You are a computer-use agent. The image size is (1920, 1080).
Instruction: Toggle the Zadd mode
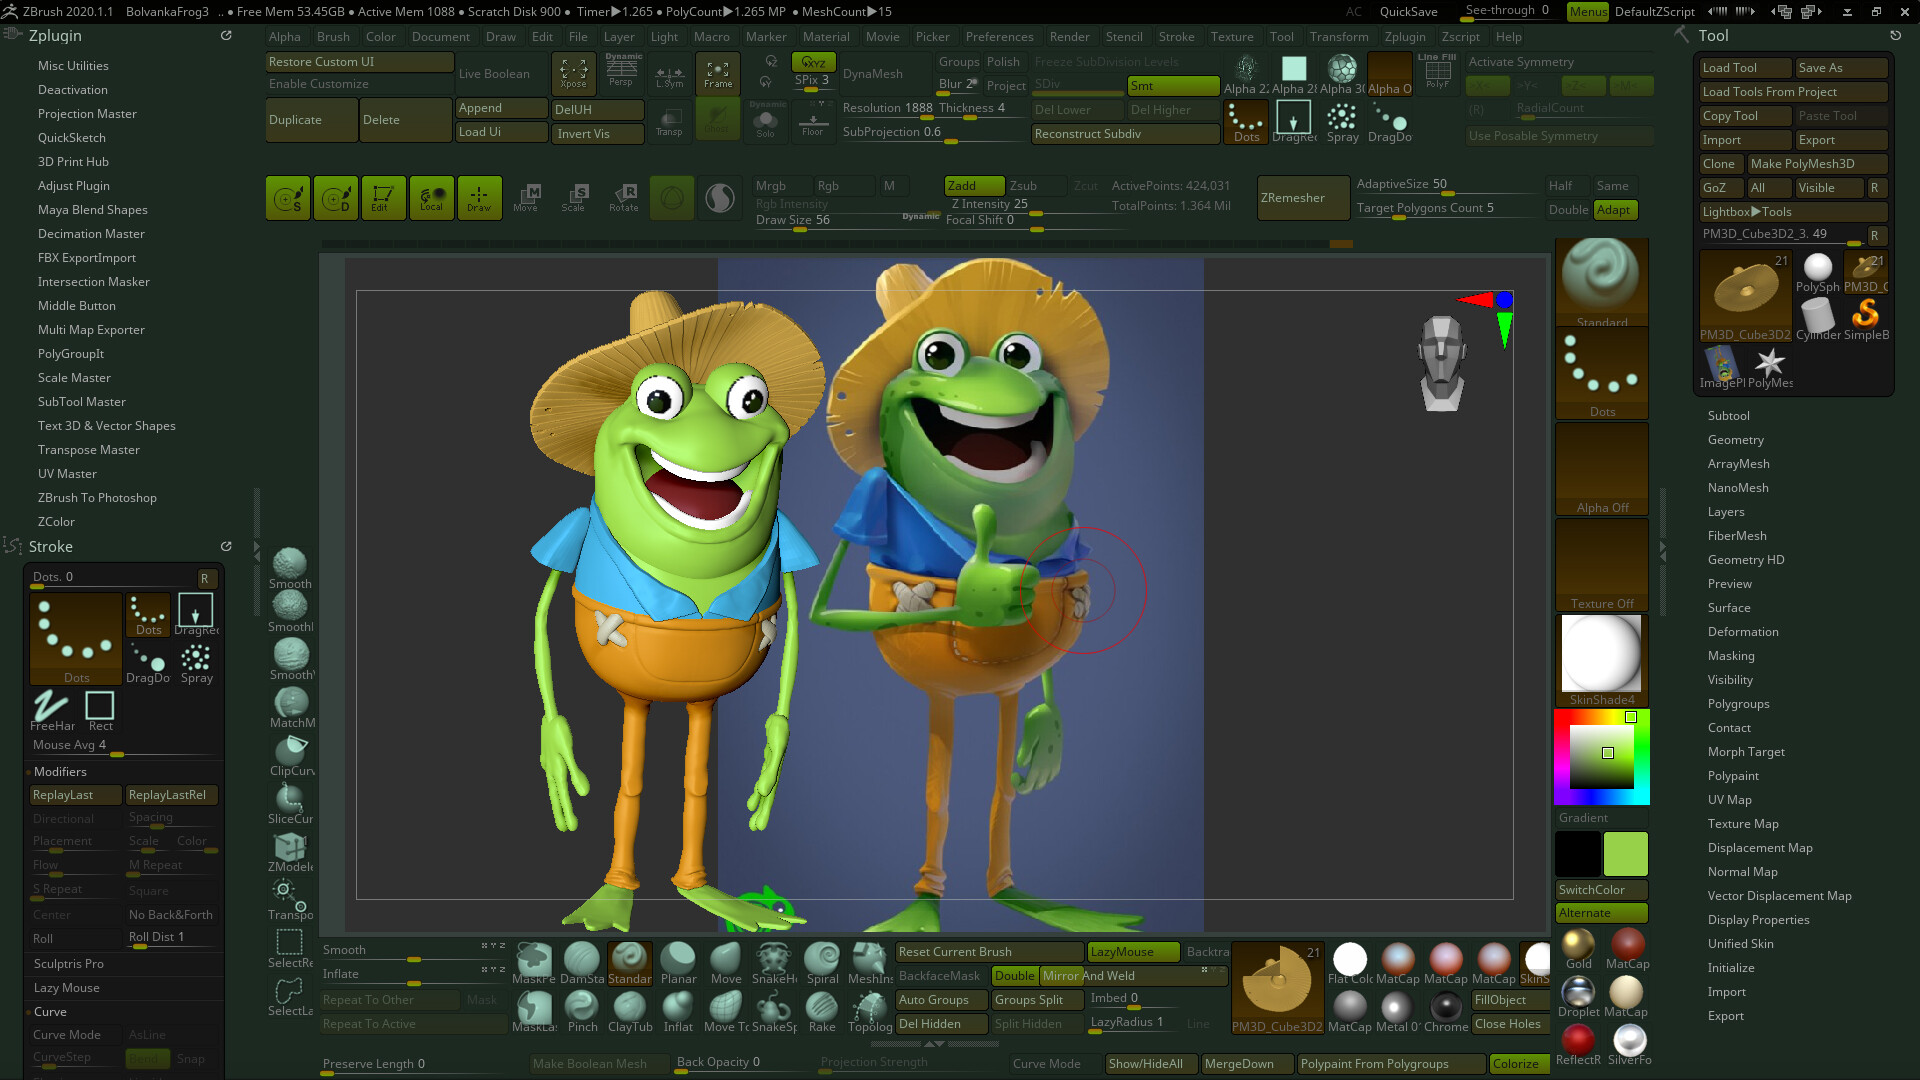(x=973, y=185)
